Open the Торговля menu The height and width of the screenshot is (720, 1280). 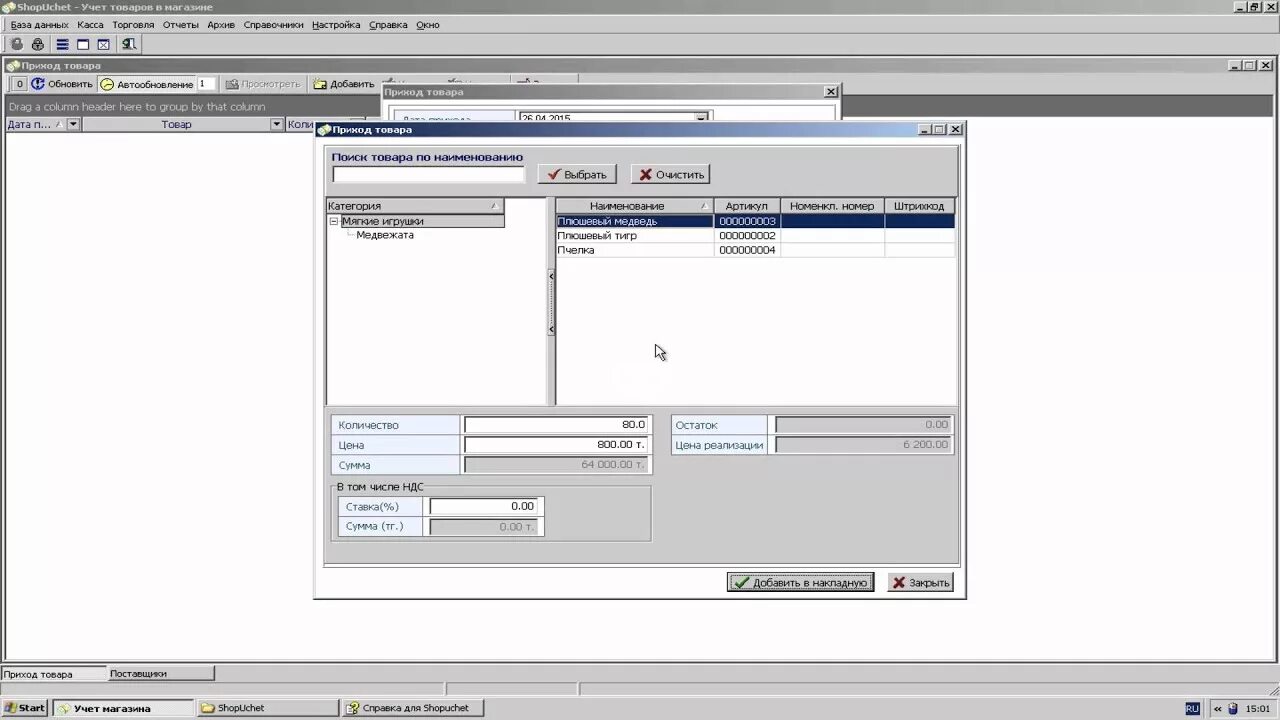133,25
